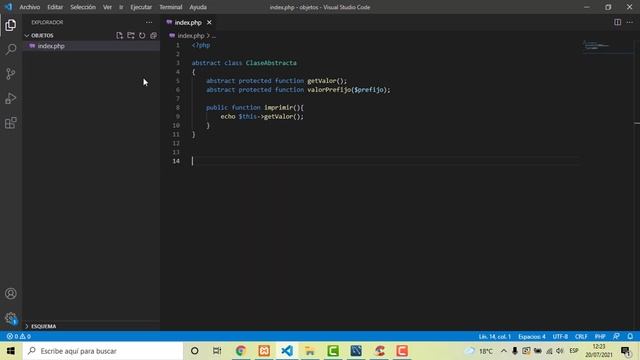The width and height of the screenshot is (640, 360).
Task: Open volume control in system tray
Action: tap(560, 351)
